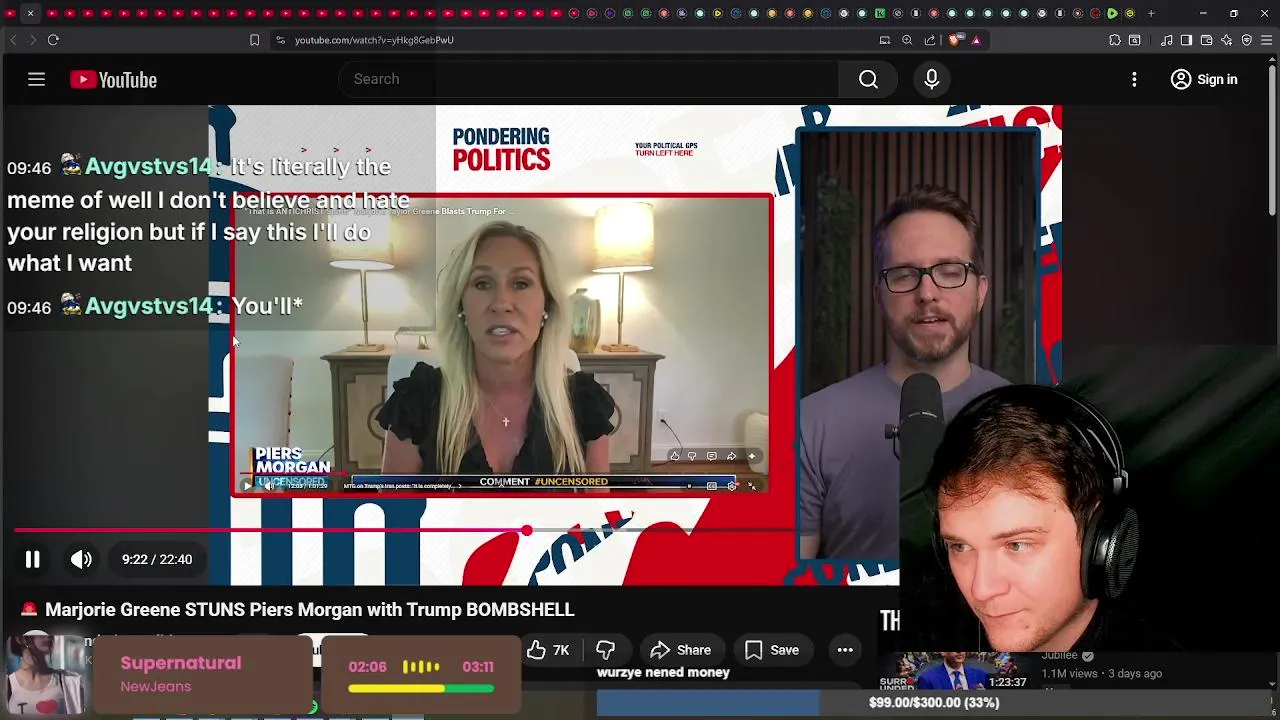
Task: Open the browser main hamburger menu
Action: (x=1267, y=40)
